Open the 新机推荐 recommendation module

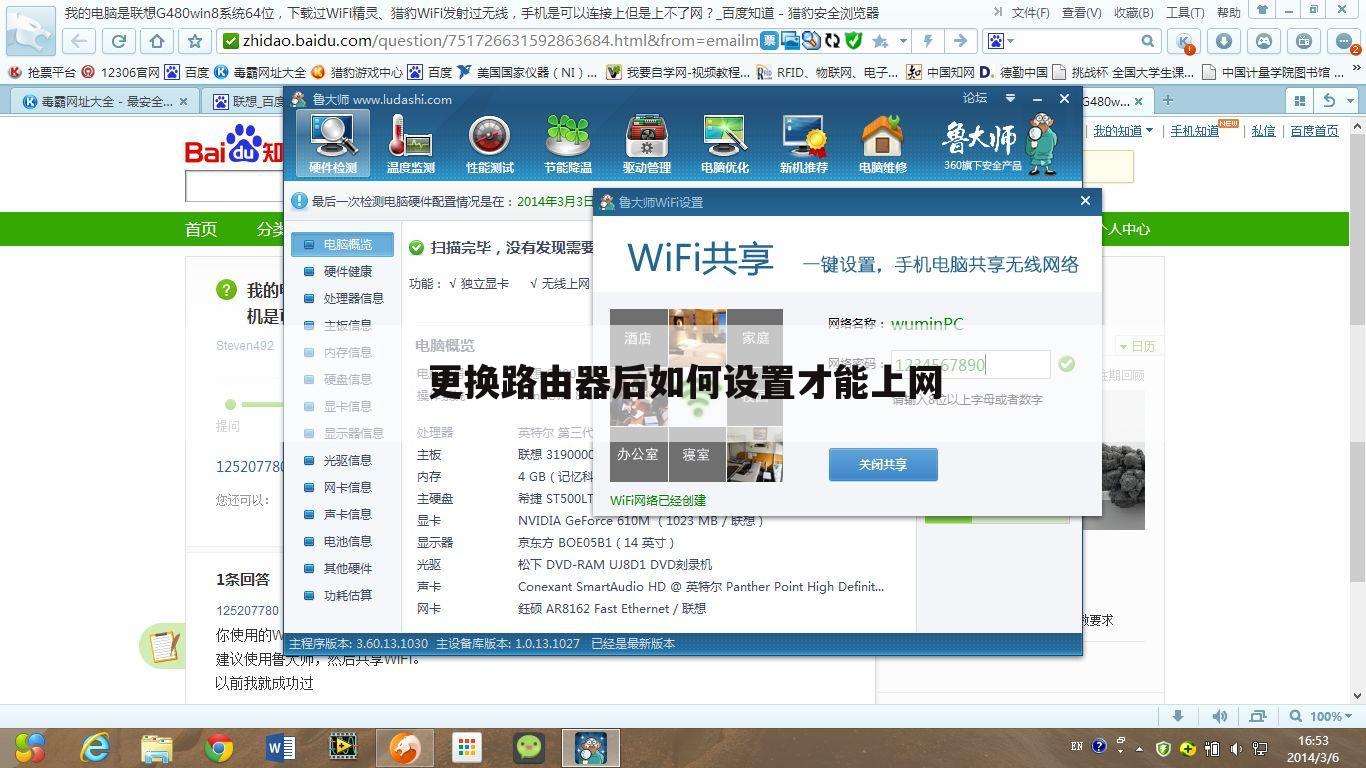803,143
